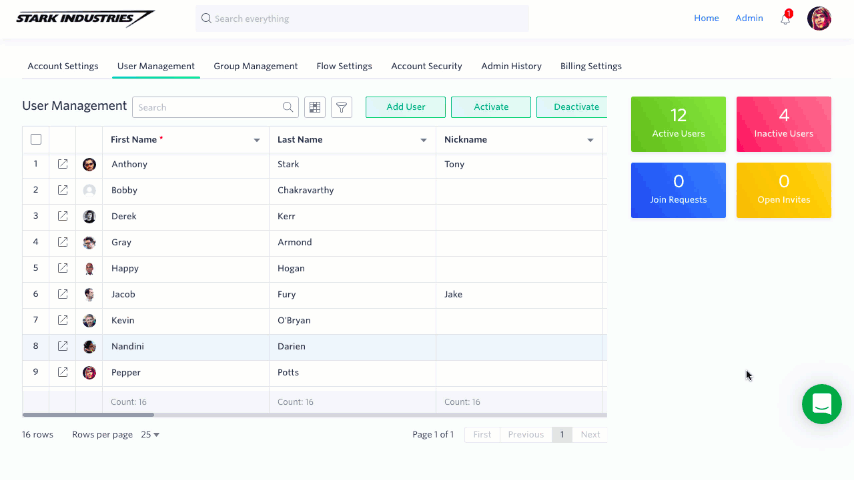Click the Previous page button
Image resolution: width=854 pixels, height=480 pixels.
[x=526, y=434]
